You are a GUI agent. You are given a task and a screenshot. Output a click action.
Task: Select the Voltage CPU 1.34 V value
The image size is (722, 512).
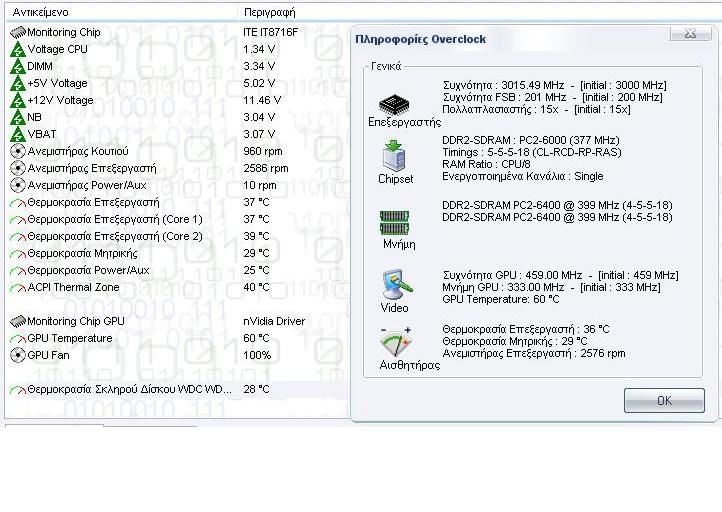(259, 49)
